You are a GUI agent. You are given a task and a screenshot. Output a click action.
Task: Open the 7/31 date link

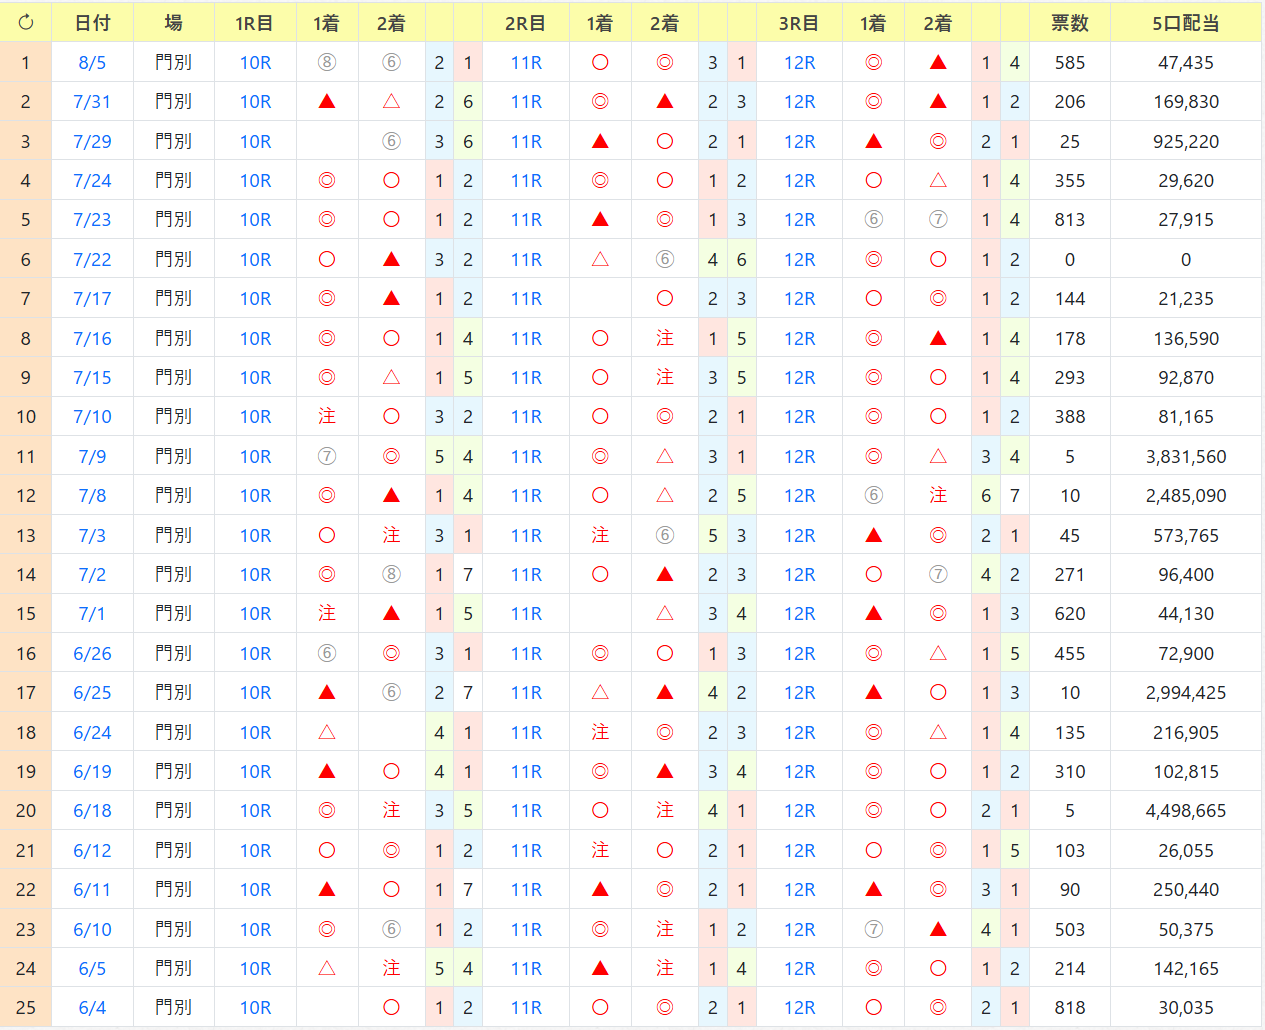tap(92, 102)
